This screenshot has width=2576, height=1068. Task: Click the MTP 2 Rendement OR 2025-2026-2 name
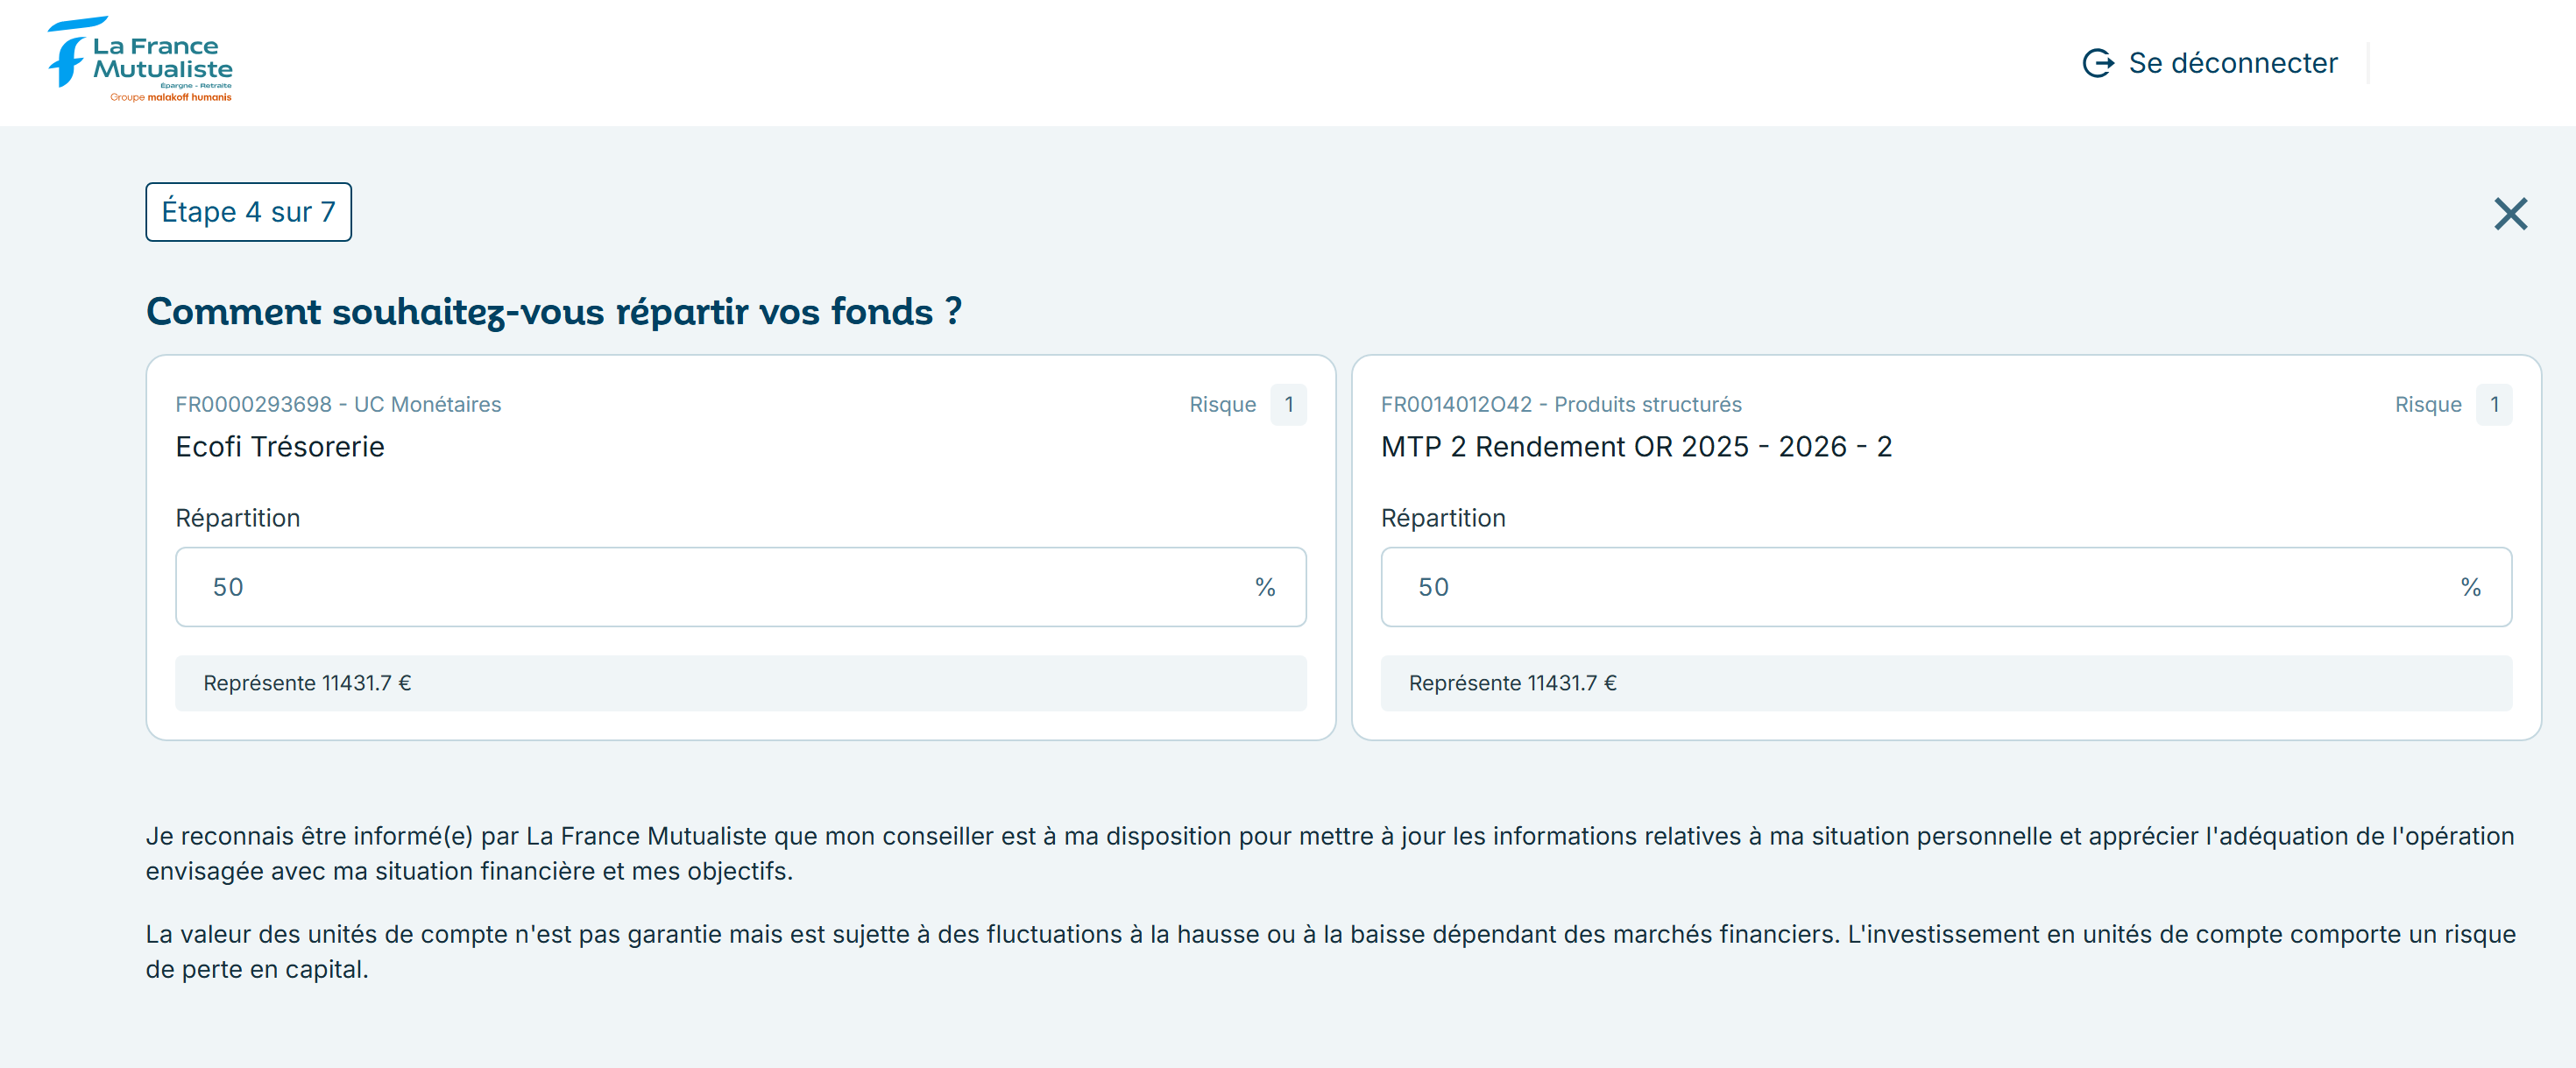point(1637,447)
